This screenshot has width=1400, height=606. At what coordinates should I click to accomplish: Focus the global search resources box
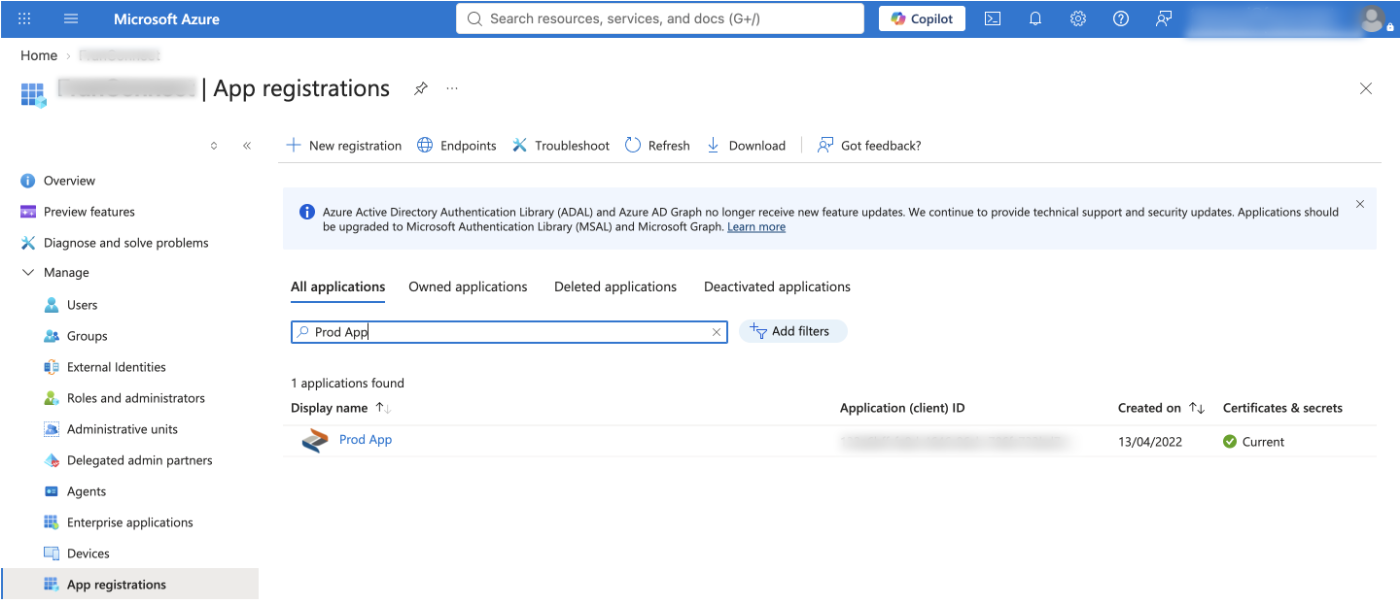pyautogui.click(x=660, y=19)
